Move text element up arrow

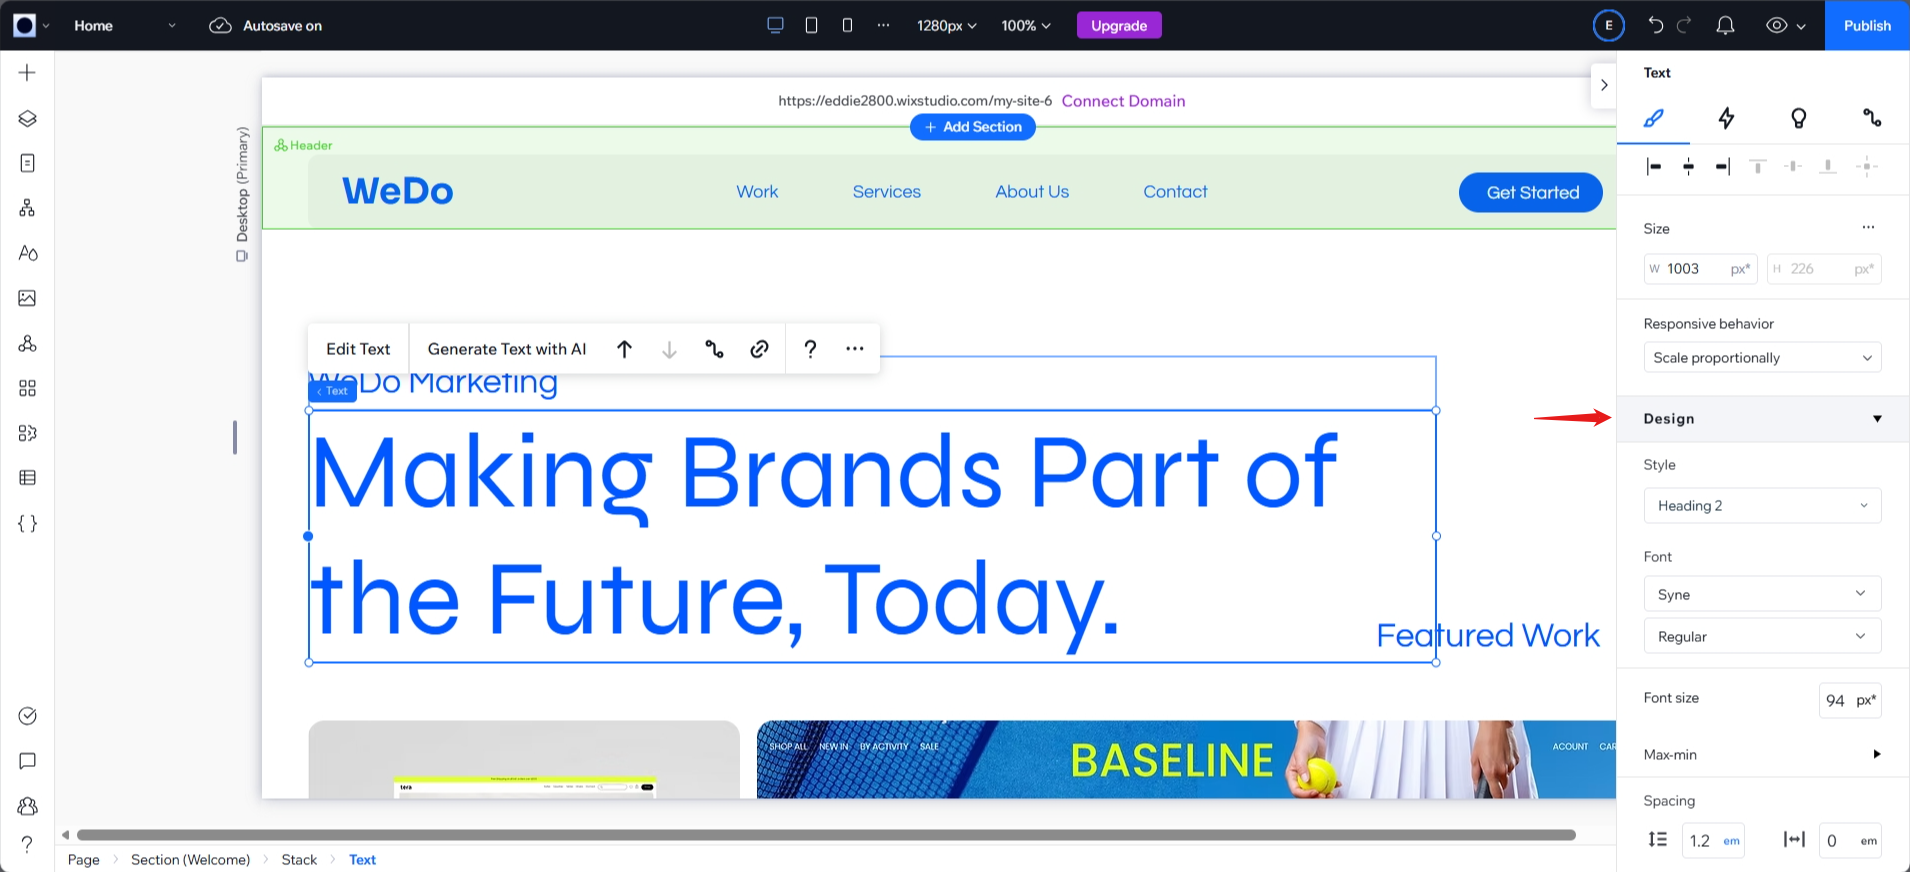click(624, 349)
